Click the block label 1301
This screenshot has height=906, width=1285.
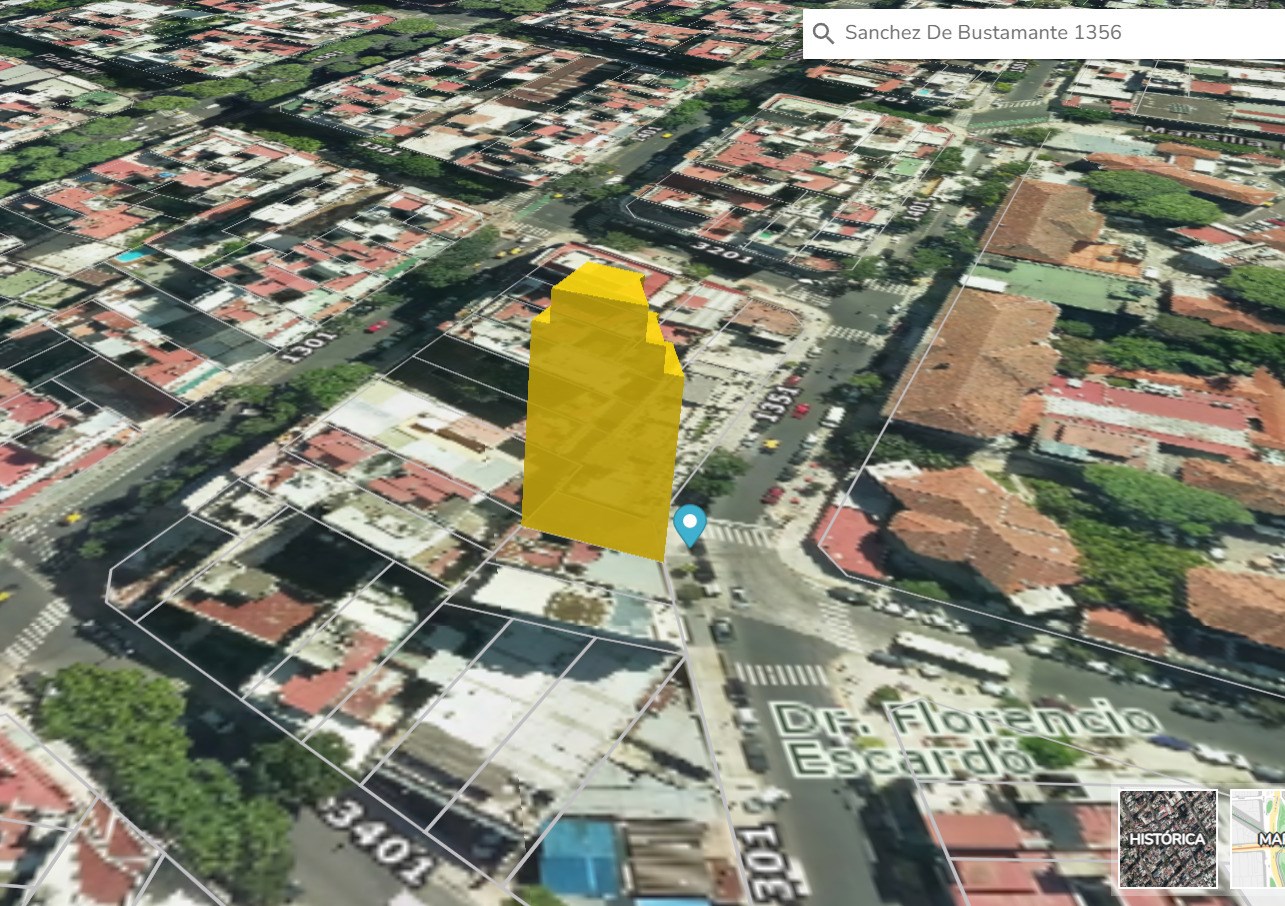pos(303,345)
